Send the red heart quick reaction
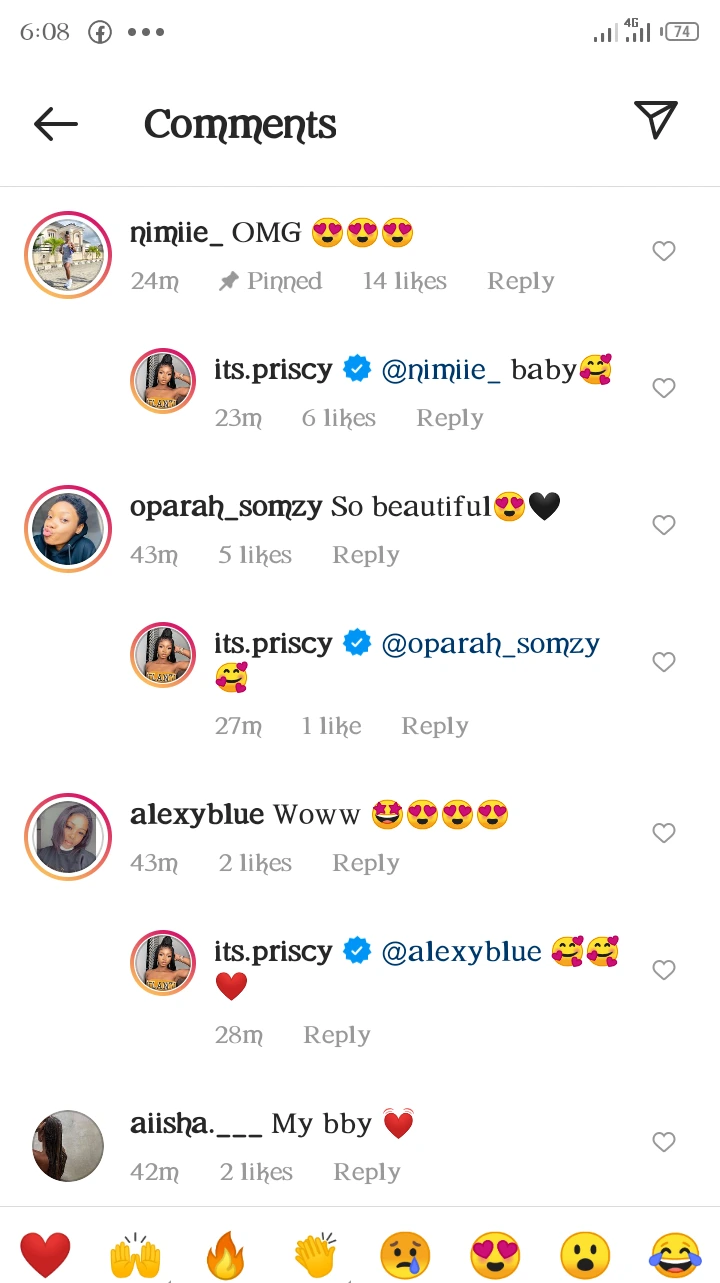The height and width of the screenshot is (1283, 720). pos(45,1255)
